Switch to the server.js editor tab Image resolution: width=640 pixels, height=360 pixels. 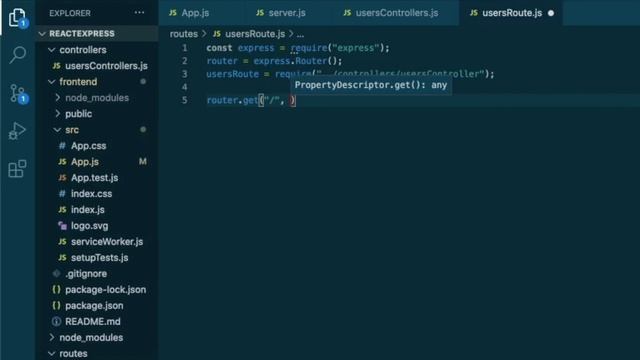point(288,13)
